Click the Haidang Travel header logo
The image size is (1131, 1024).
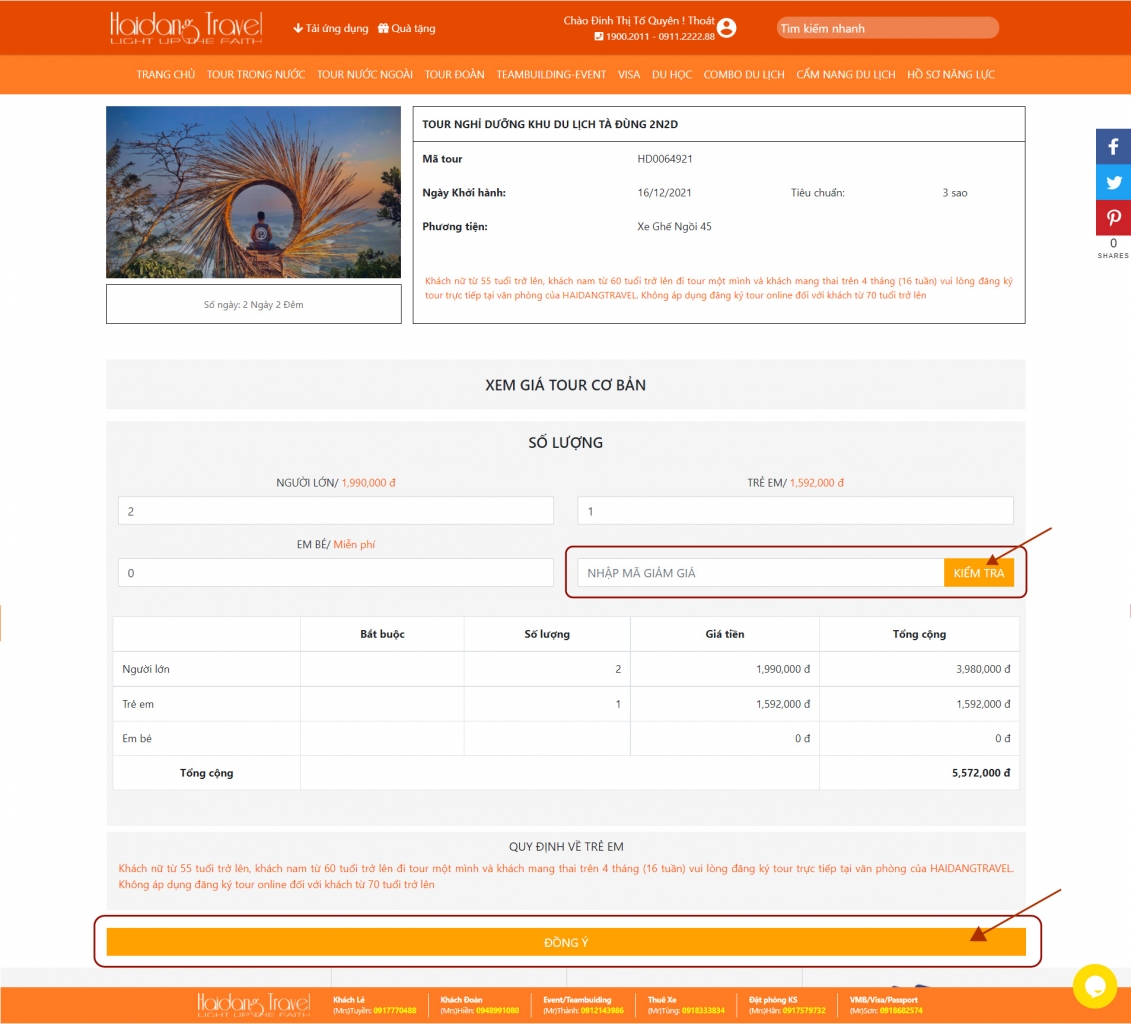click(186, 28)
